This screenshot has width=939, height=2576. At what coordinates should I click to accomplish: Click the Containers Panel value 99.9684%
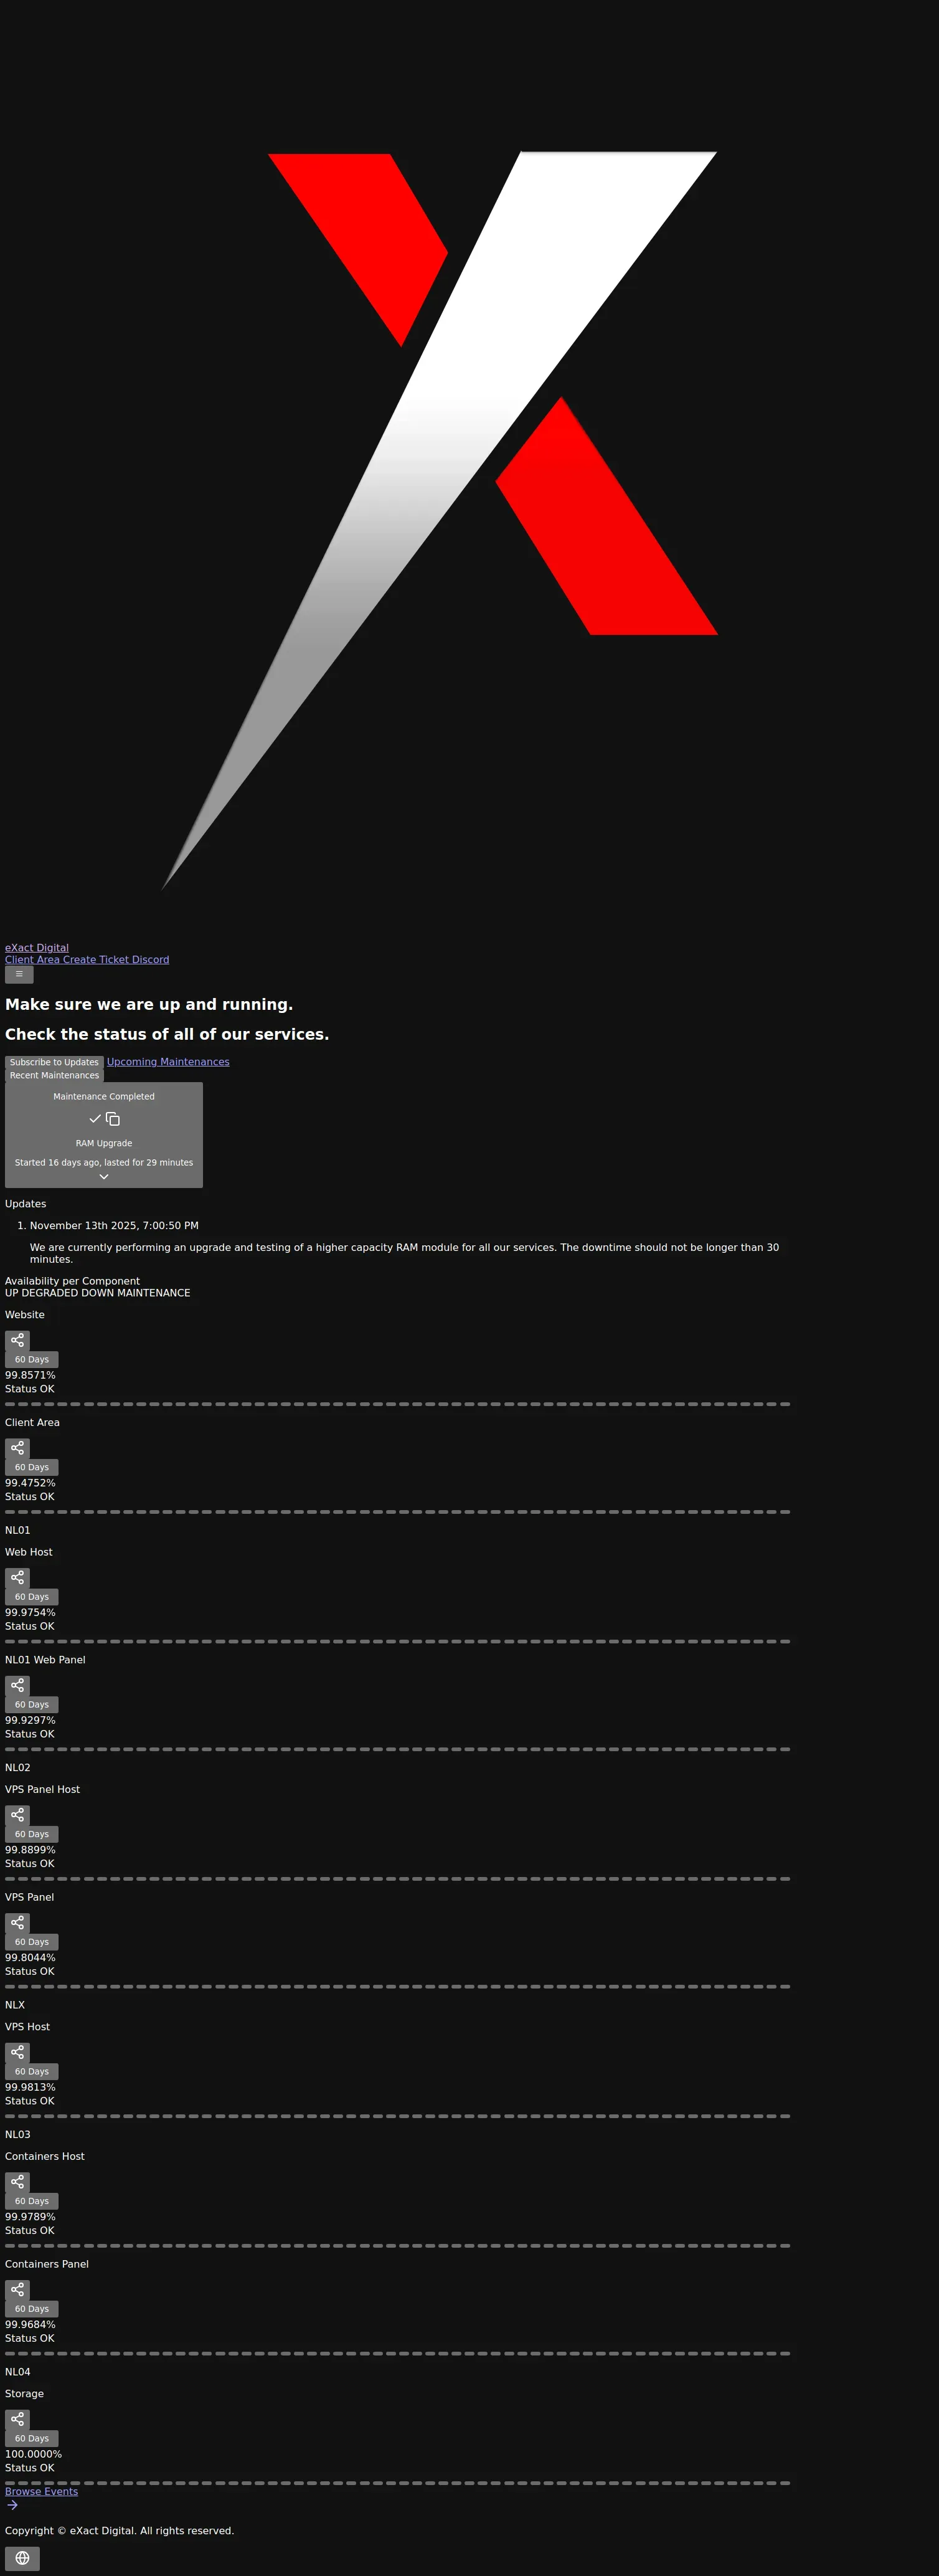(30, 2325)
